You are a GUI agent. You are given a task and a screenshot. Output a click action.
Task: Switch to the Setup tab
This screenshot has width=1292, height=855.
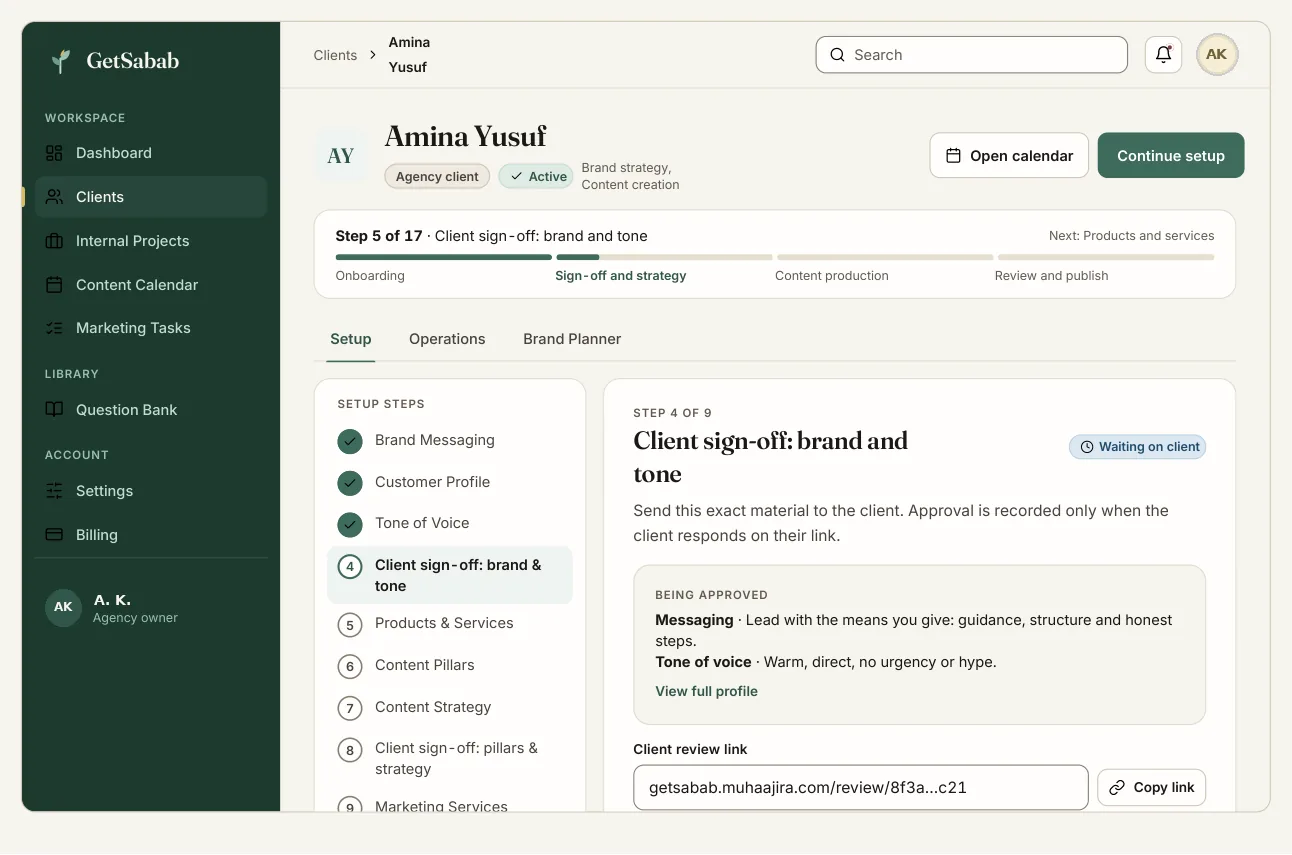pos(351,339)
